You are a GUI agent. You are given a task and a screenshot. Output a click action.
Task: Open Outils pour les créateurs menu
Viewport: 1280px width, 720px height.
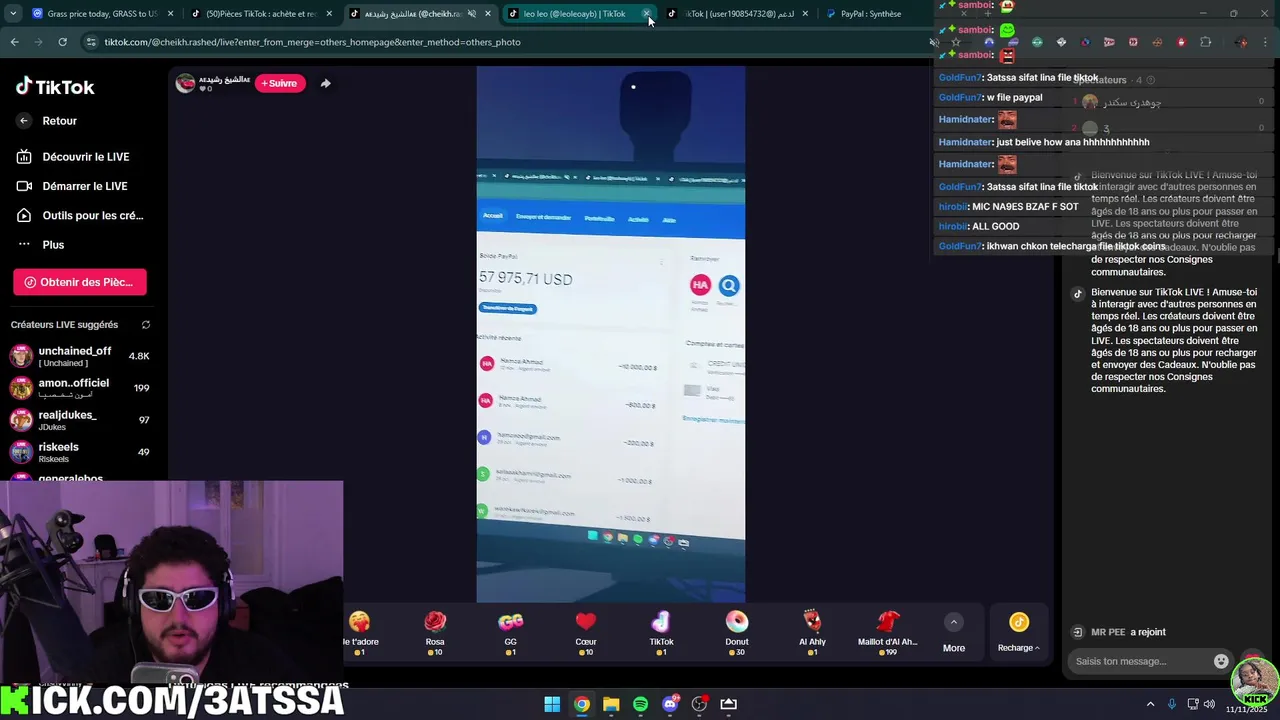[x=81, y=215]
